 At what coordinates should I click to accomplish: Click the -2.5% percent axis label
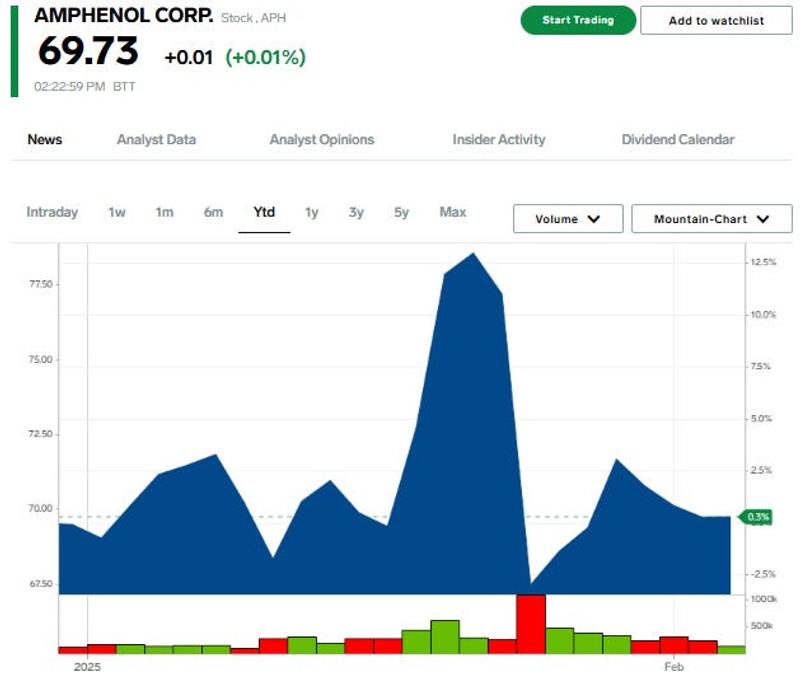763,574
